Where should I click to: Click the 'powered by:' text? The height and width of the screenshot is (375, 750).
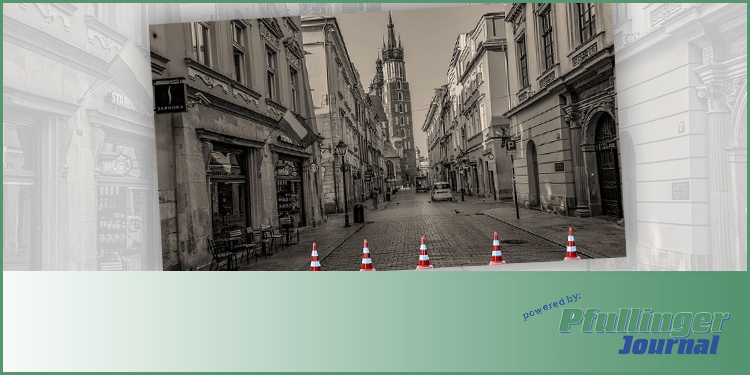(551, 307)
